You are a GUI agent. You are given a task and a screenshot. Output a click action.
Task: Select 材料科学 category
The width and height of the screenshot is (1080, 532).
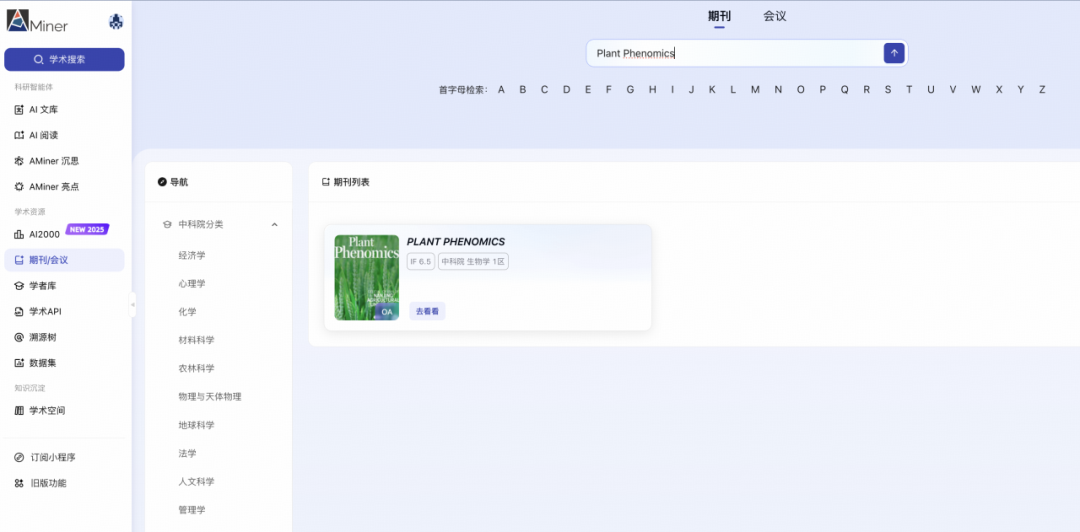(196, 340)
